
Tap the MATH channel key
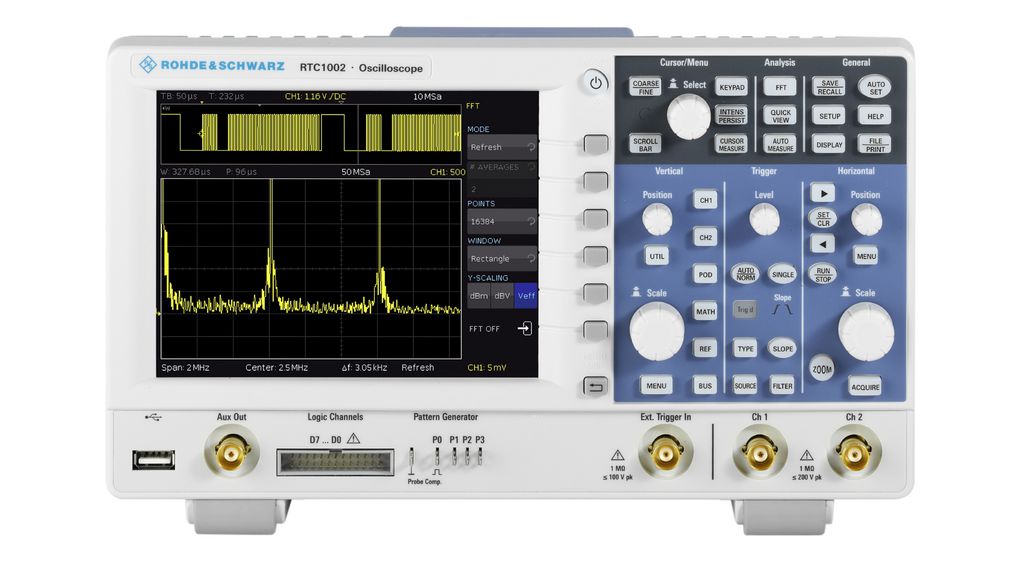(705, 311)
